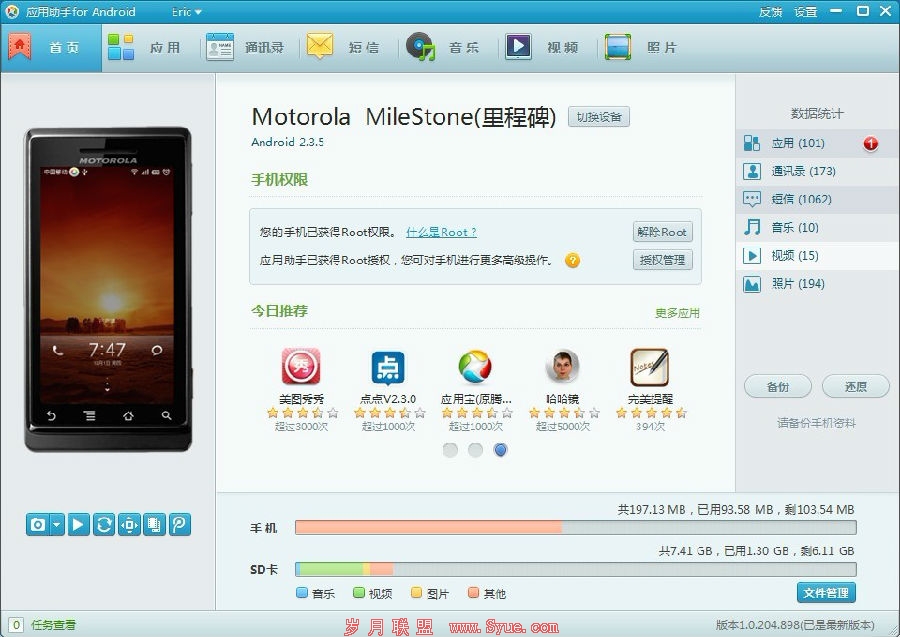Click the 切换设备 switch device button

(599, 117)
